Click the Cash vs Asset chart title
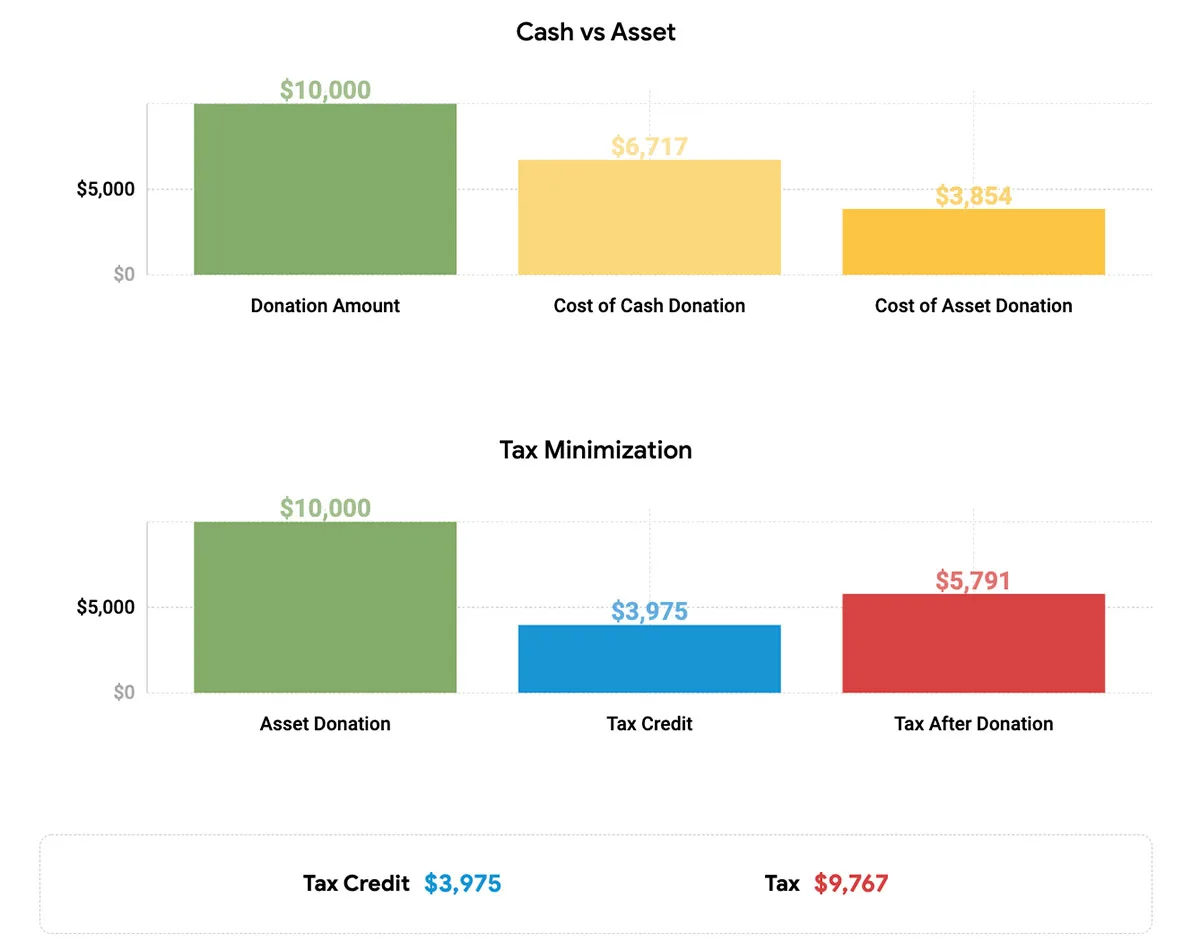Image resolution: width=1200 pixels, height=951 pixels. tap(596, 32)
